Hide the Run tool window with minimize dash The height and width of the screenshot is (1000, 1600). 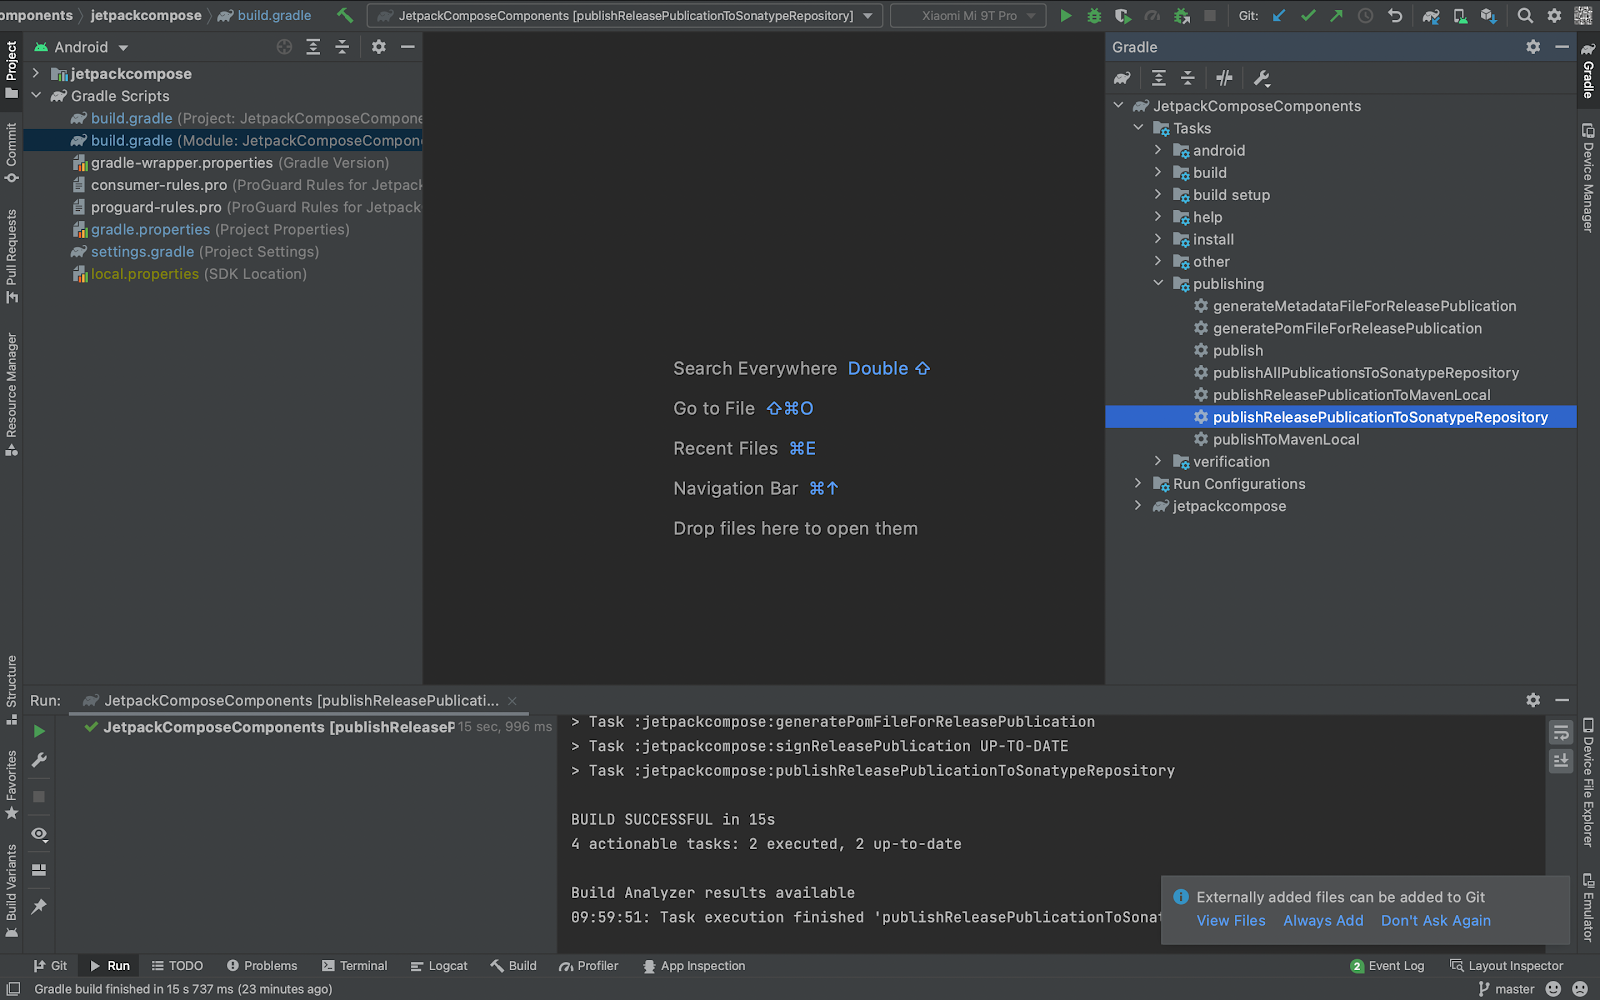[1562, 700]
